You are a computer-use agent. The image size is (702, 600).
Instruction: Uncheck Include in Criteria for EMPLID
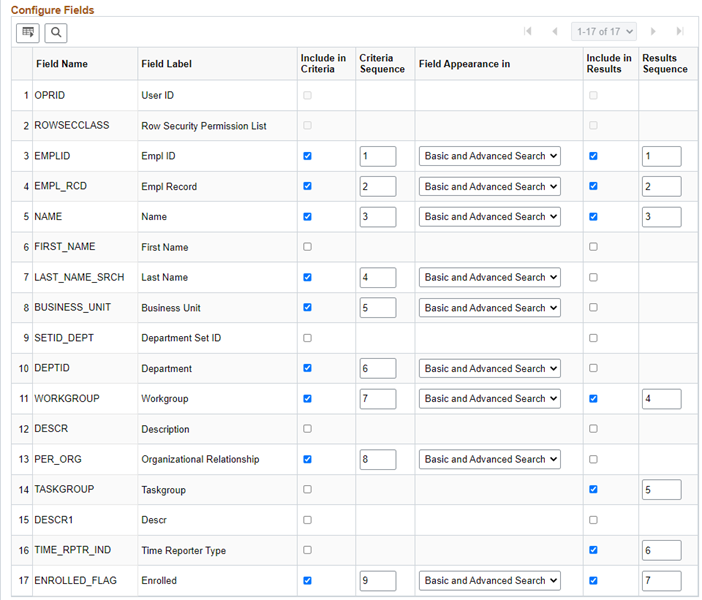tap(307, 156)
